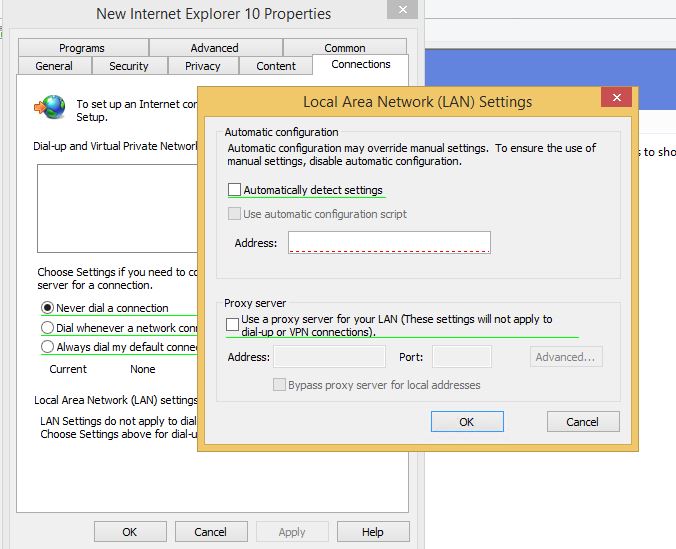The width and height of the screenshot is (676, 549).
Task: Open the Privacy tab
Action: tap(203, 66)
